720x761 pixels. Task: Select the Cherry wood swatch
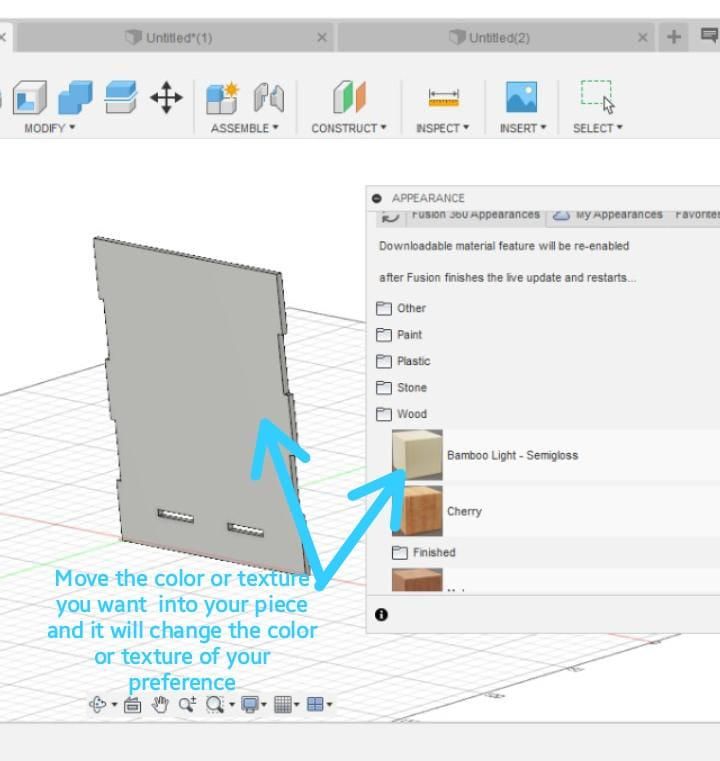417,511
